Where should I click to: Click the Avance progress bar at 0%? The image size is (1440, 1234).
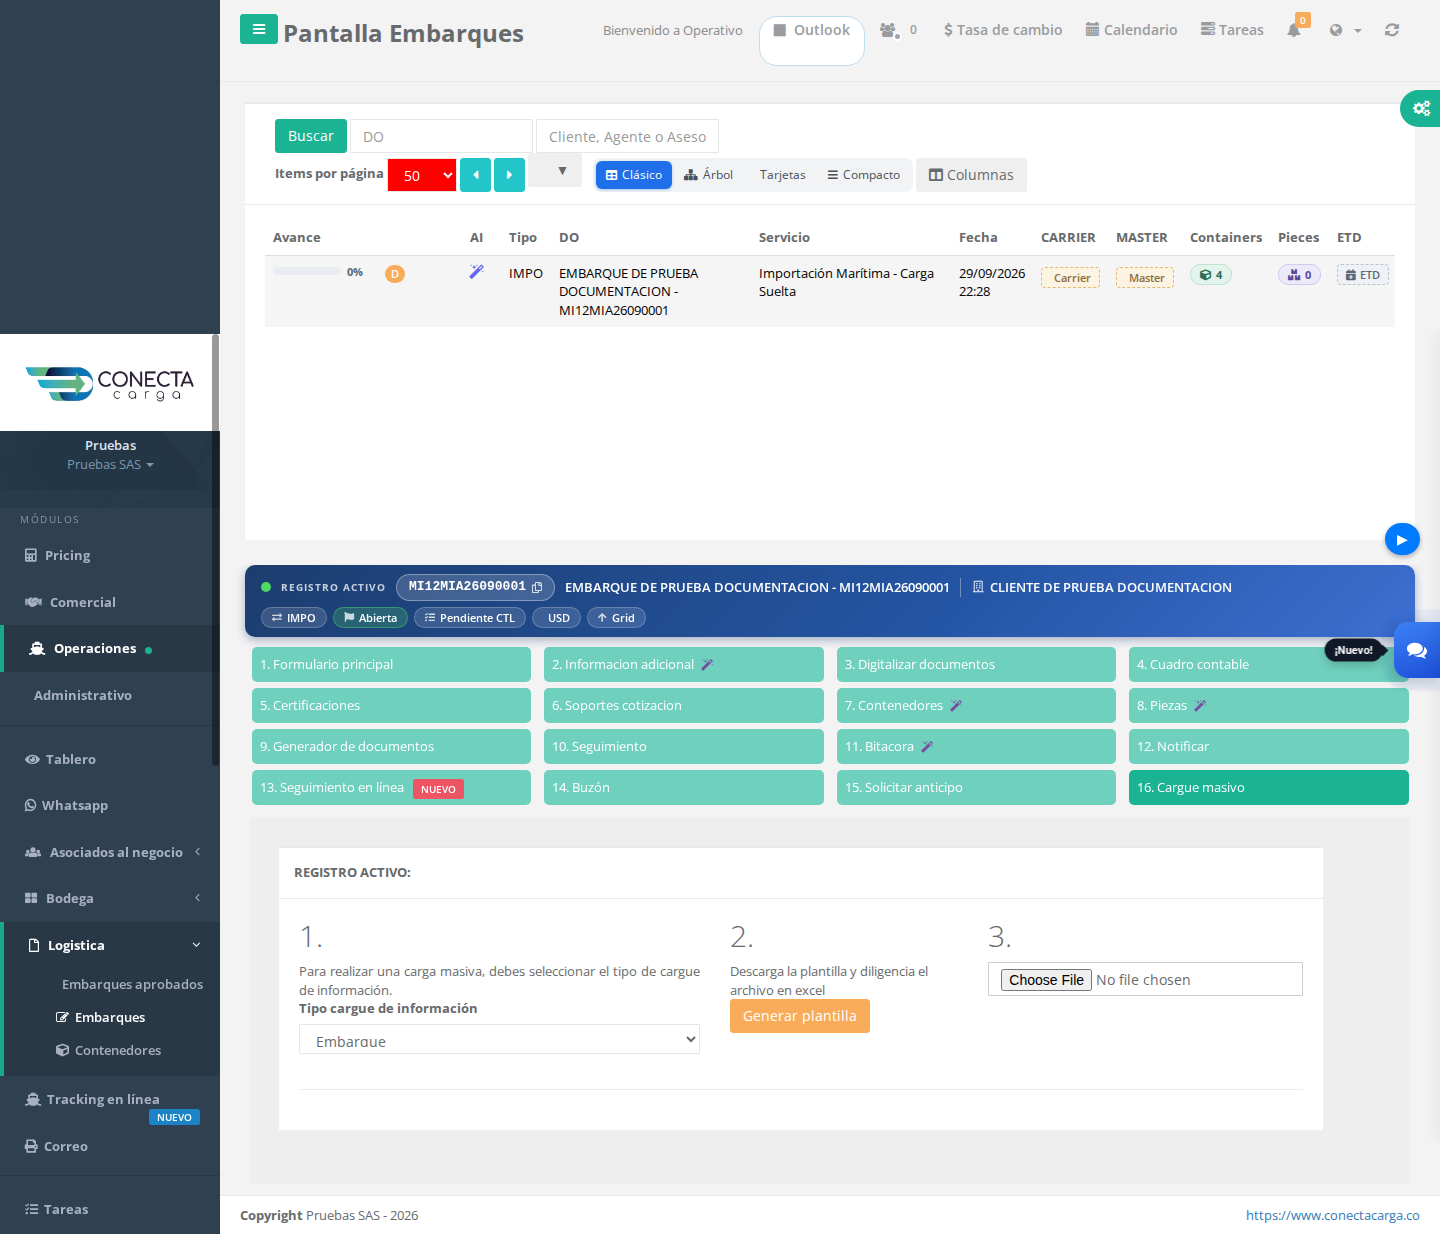click(307, 271)
